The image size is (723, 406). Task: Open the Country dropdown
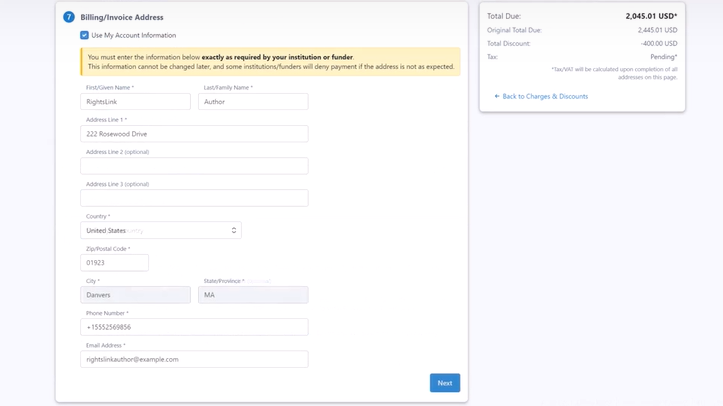161,230
